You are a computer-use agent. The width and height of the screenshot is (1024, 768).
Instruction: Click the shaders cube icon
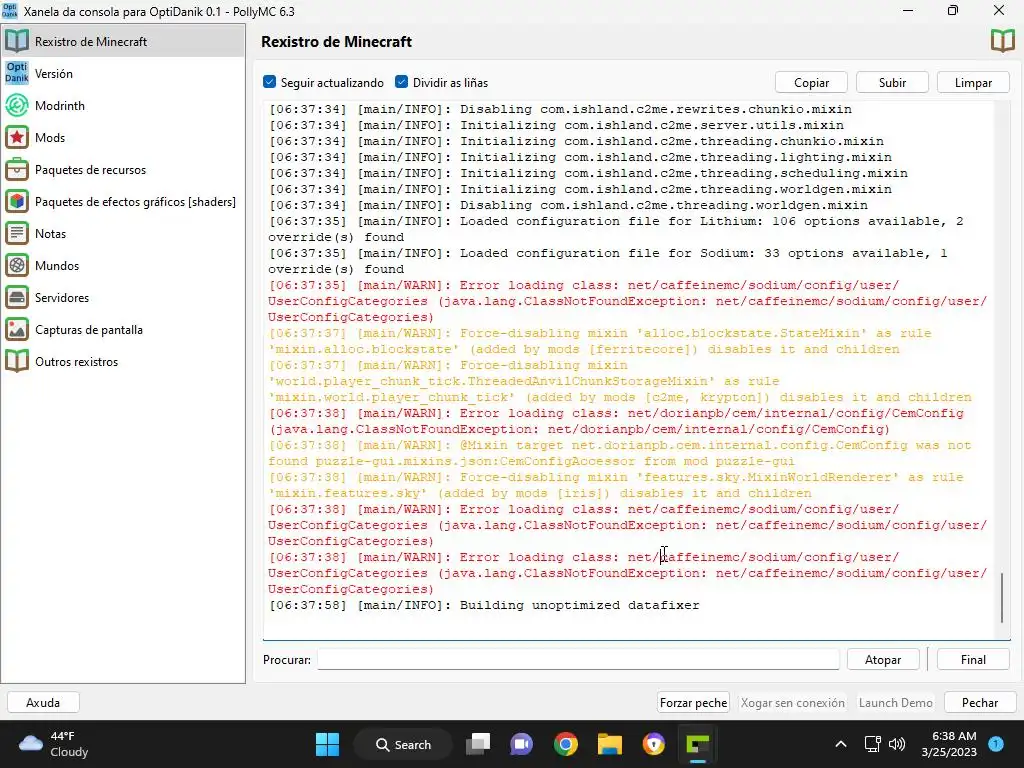click(x=17, y=201)
